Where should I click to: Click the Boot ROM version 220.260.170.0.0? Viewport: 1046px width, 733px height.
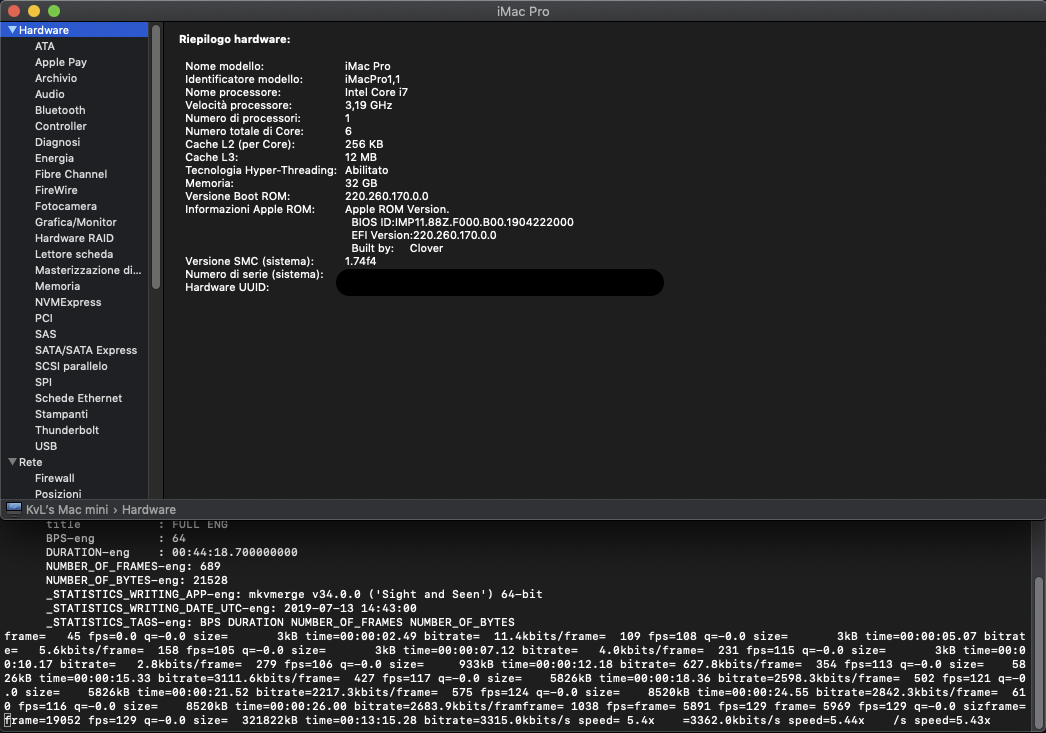click(x=387, y=196)
